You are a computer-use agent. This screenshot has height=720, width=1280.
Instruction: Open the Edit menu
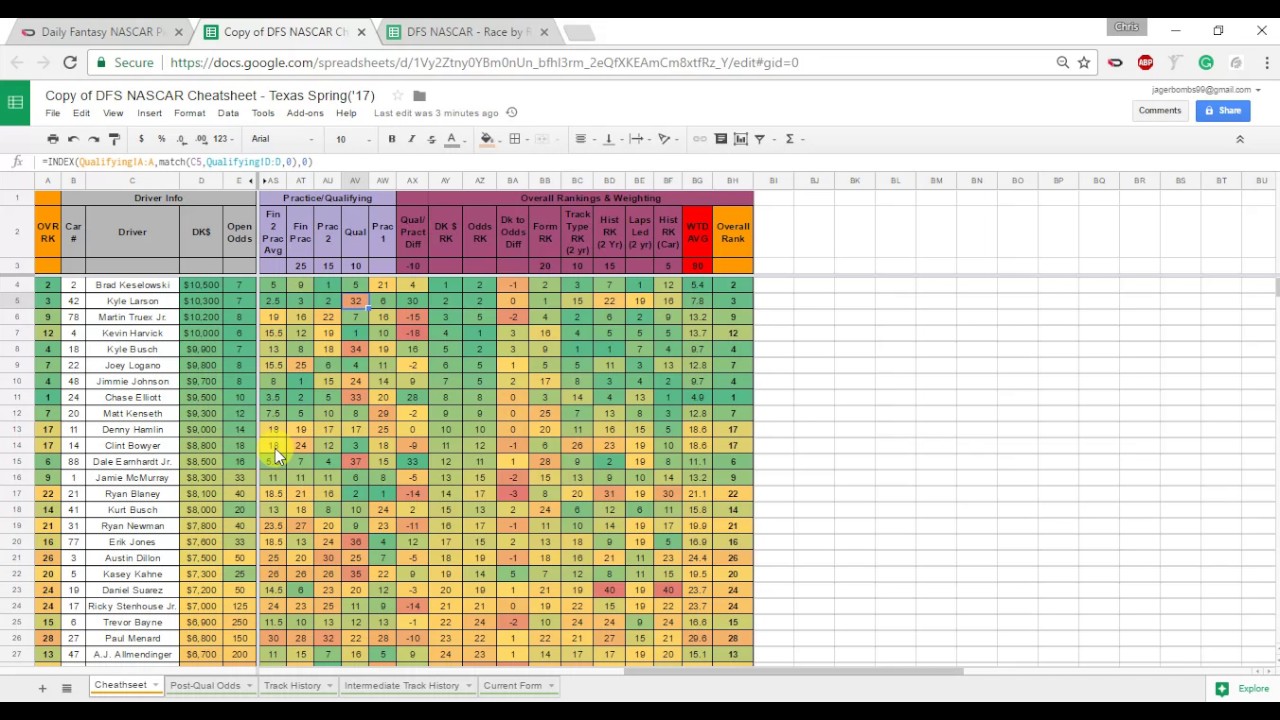click(x=81, y=113)
